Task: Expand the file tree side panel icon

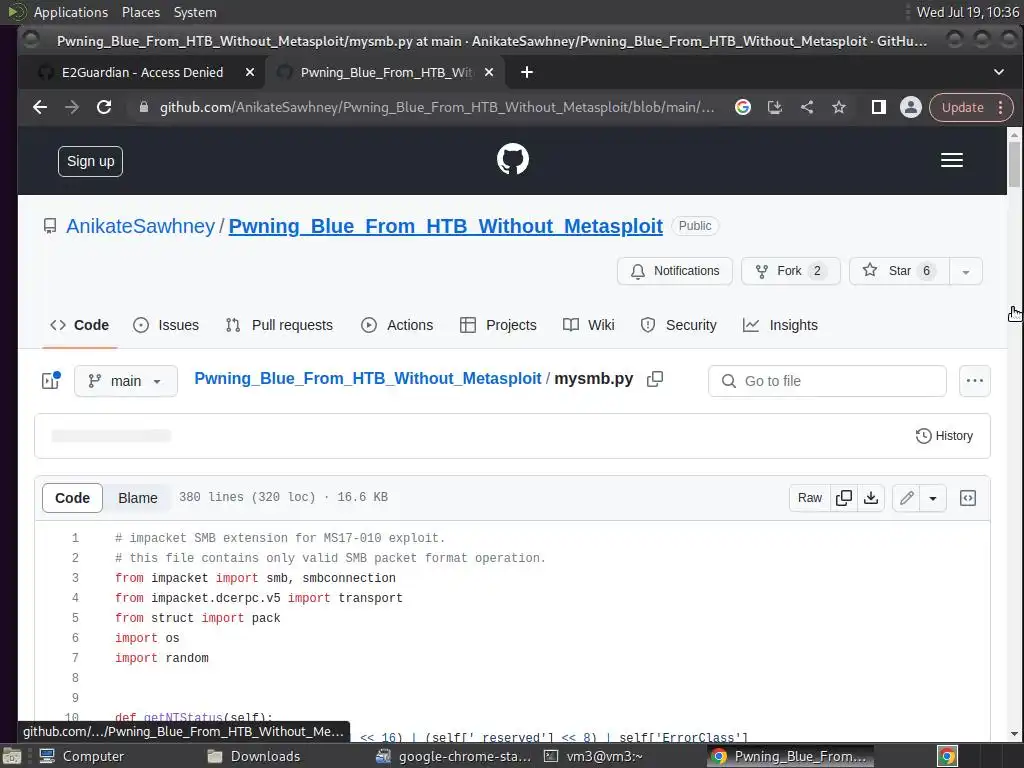Action: coord(51,381)
